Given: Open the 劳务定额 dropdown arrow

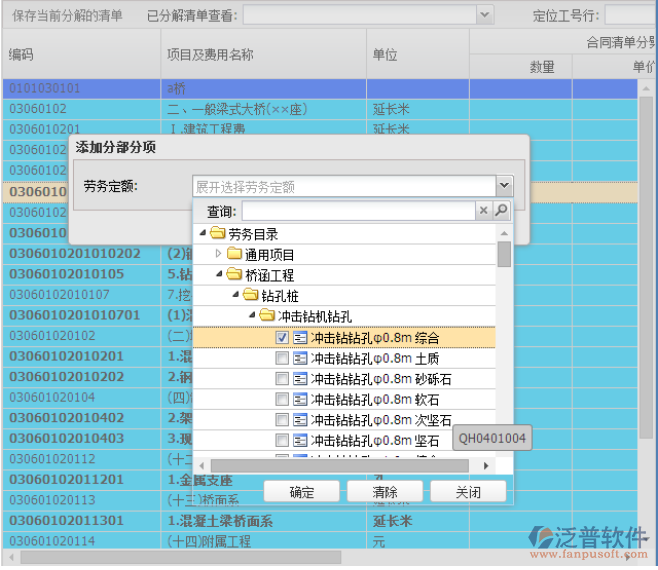Looking at the screenshot, I should coord(504,186).
